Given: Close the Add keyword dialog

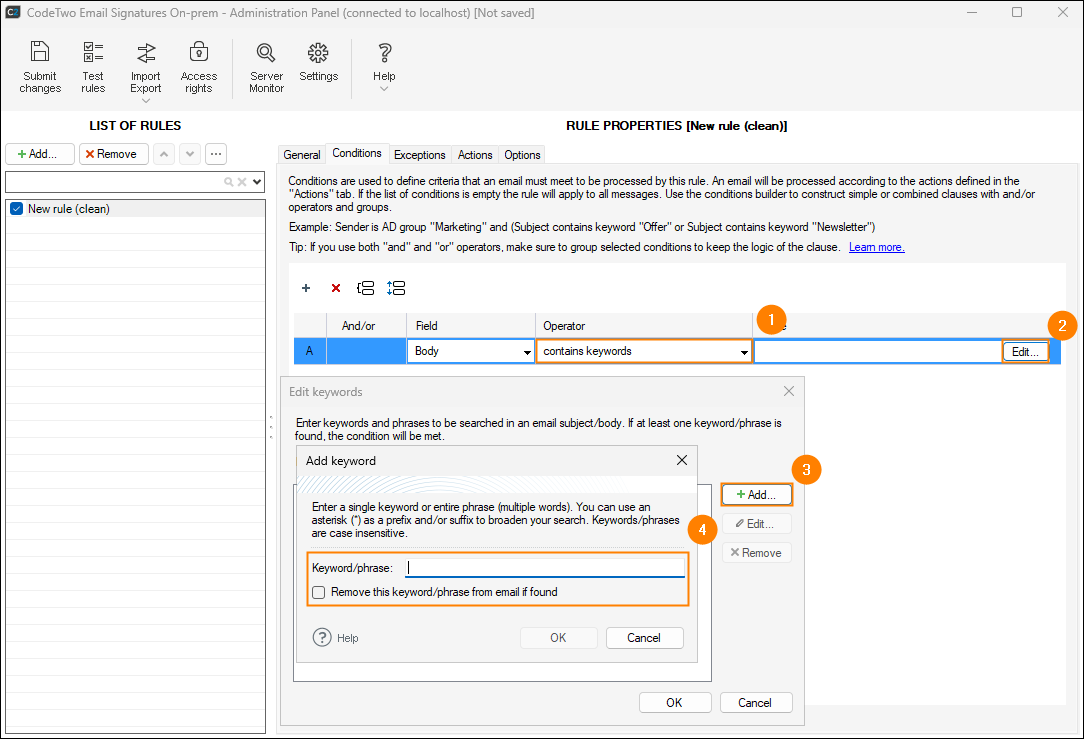Looking at the screenshot, I should coord(682,460).
